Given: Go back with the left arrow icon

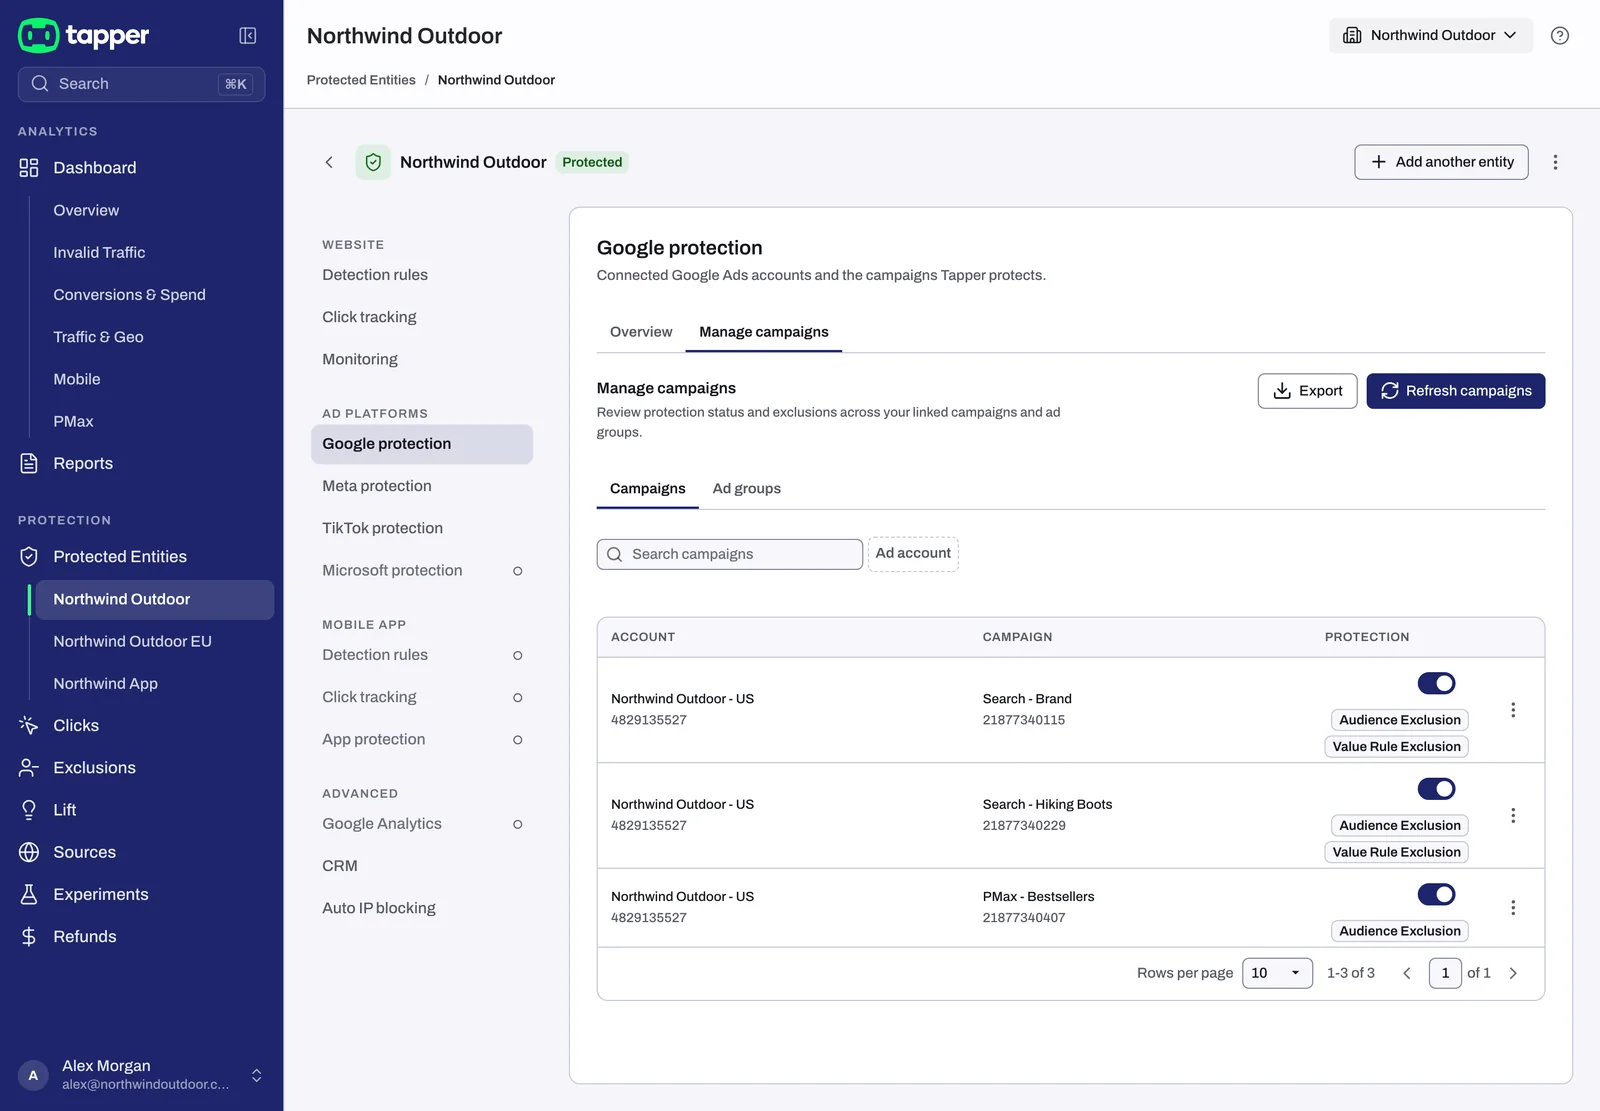Looking at the screenshot, I should (x=329, y=162).
